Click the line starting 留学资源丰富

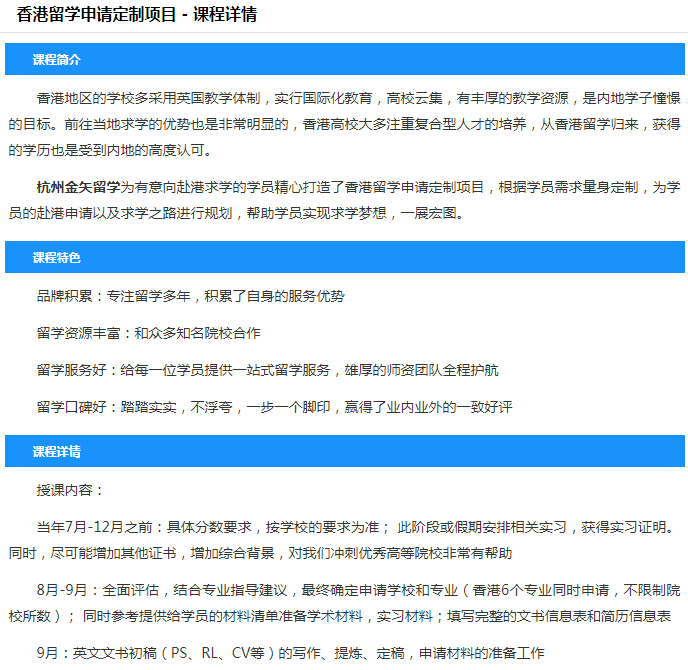point(148,333)
